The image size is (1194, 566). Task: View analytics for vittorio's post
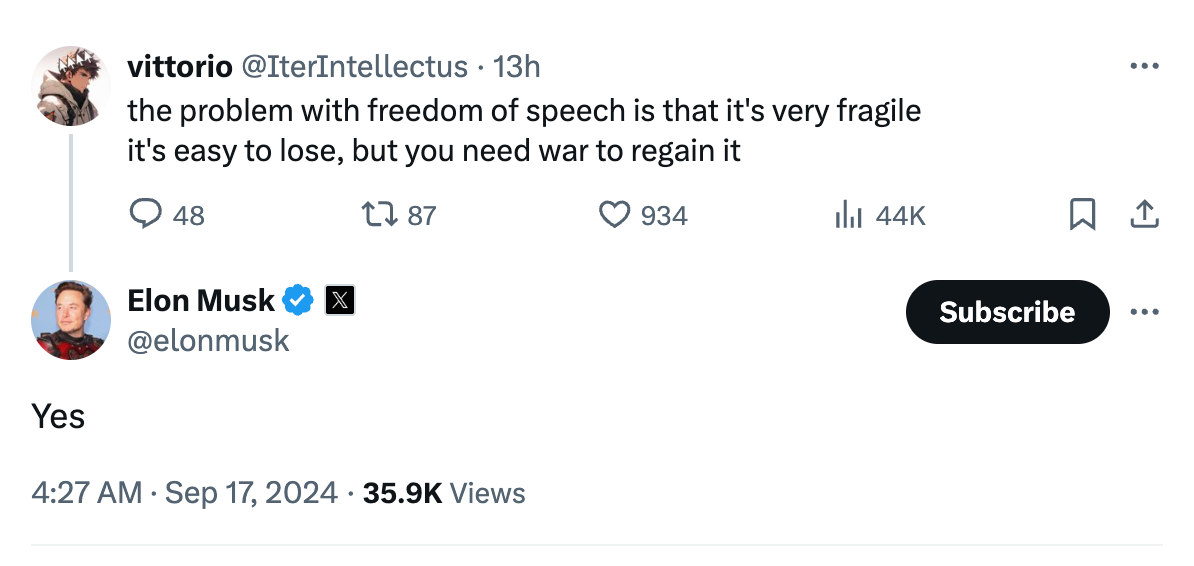[848, 214]
